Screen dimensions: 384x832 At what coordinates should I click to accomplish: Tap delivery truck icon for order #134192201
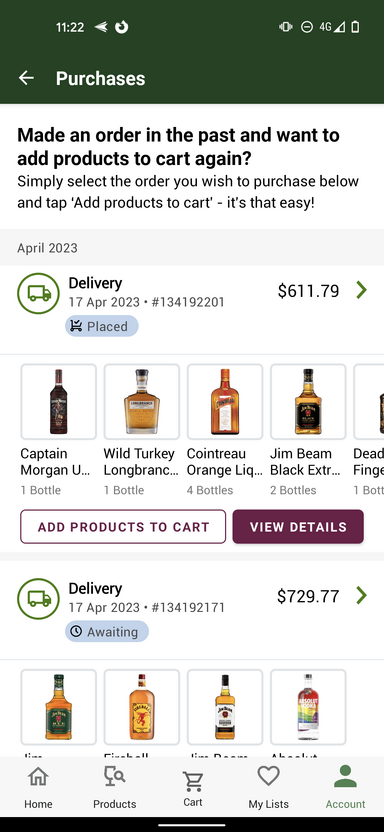pos(38,293)
